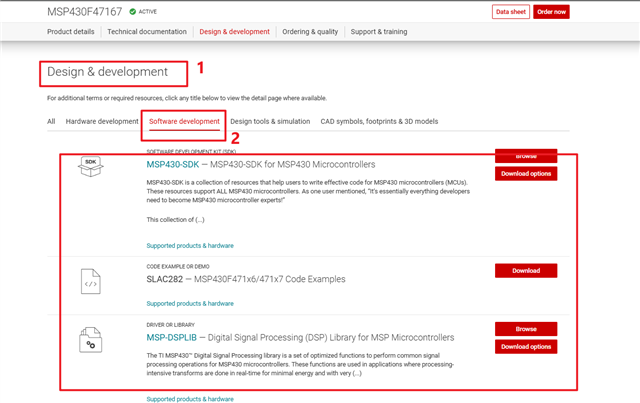The width and height of the screenshot is (640, 403).
Task: Click the 'DRIVER OR LIBRARY' label
Action: point(171,325)
